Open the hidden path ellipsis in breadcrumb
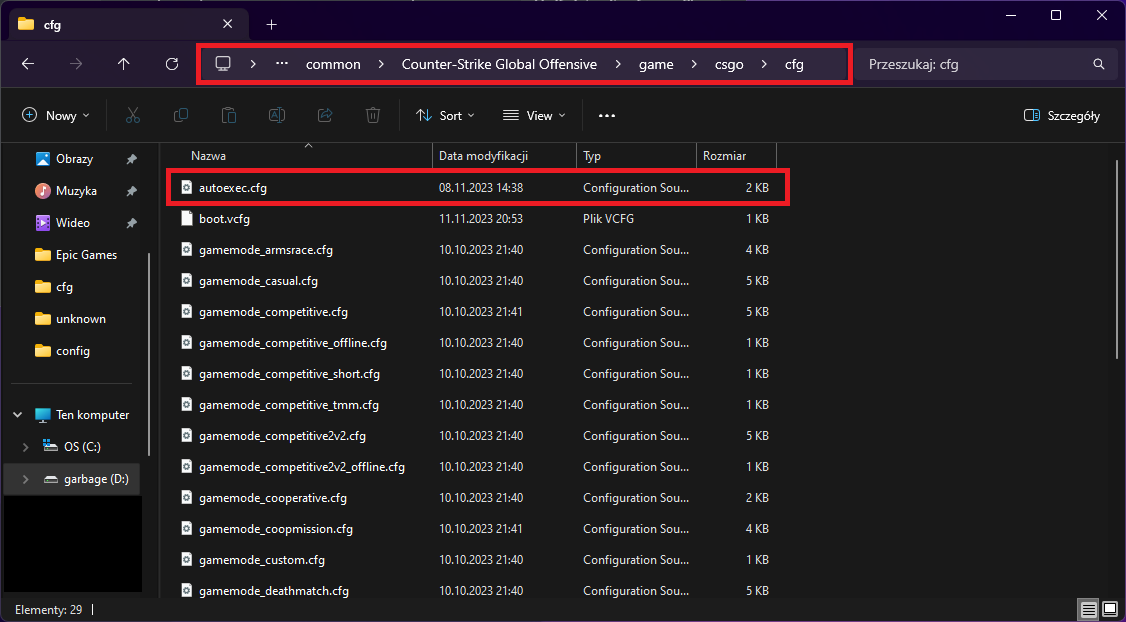Viewport: 1126px width, 622px height. click(x=282, y=64)
